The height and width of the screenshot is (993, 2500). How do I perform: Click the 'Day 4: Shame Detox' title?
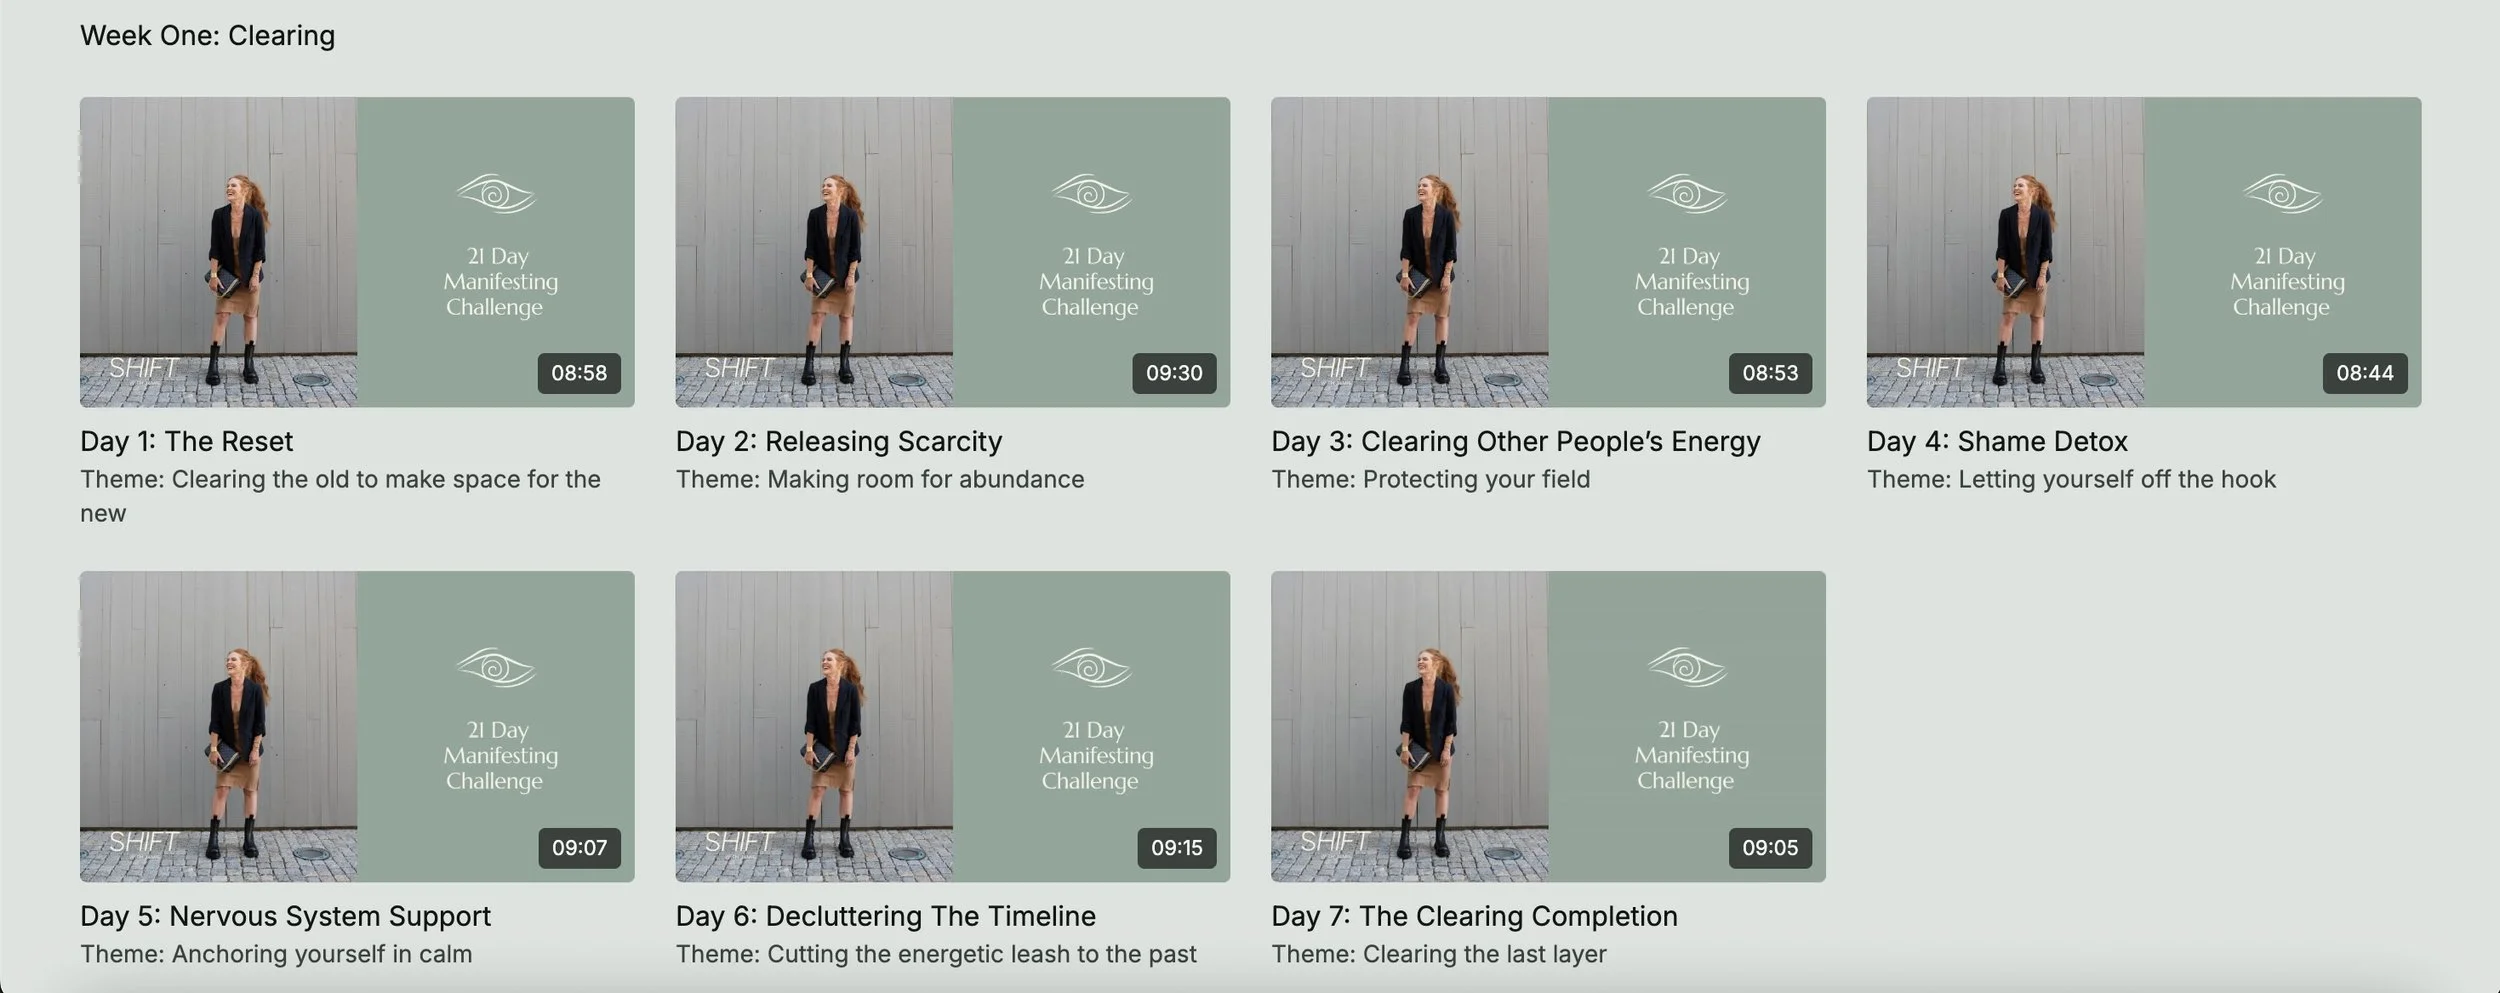pyautogui.click(x=1997, y=441)
